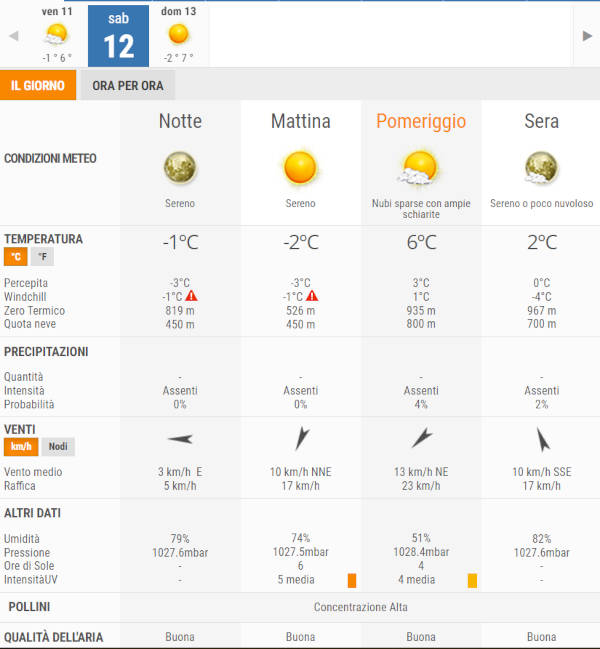The height and width of the screenshot is (649, 600).
Task: Click 'Concentrazione Alta' pollen value
Action: coord(360,607)
